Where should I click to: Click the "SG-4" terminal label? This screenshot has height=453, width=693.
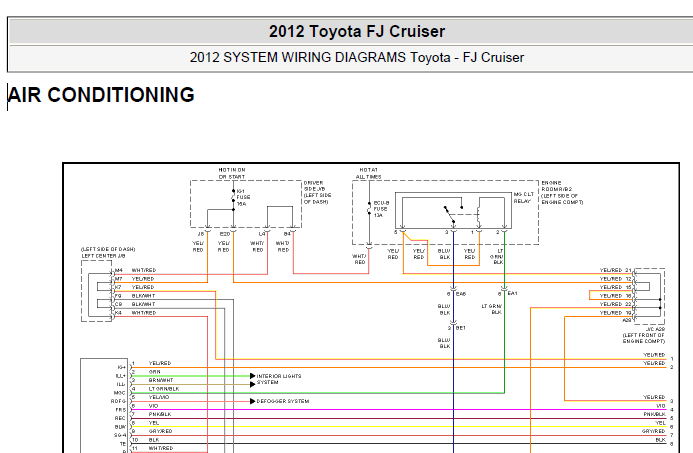(x=120, y=435)
